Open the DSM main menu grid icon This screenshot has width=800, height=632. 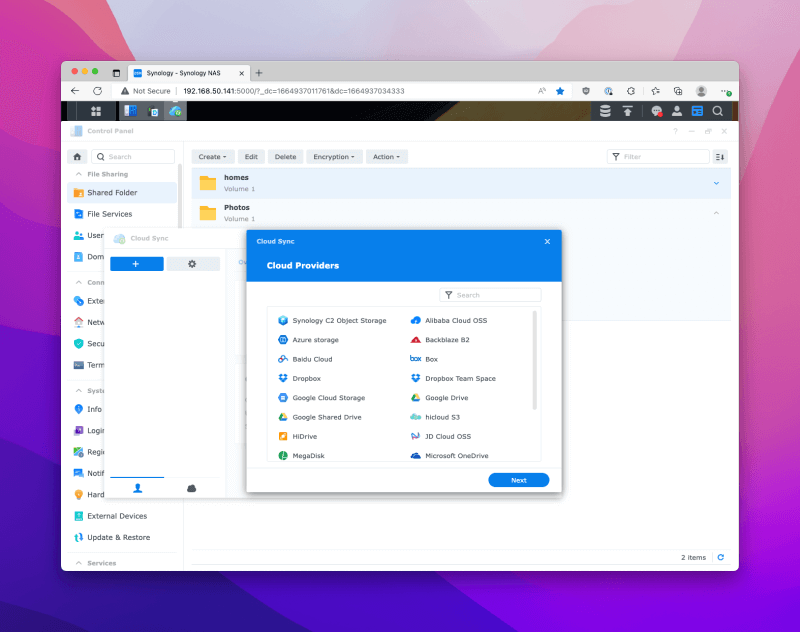click(95, 111)
